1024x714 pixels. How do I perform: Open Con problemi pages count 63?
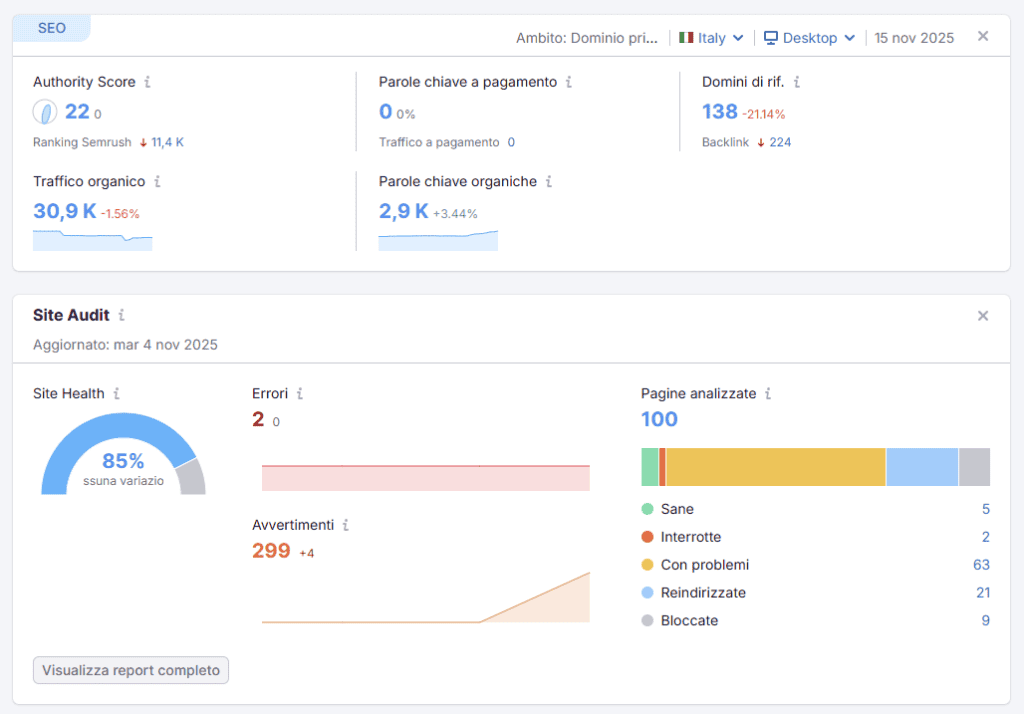(982, 564)
